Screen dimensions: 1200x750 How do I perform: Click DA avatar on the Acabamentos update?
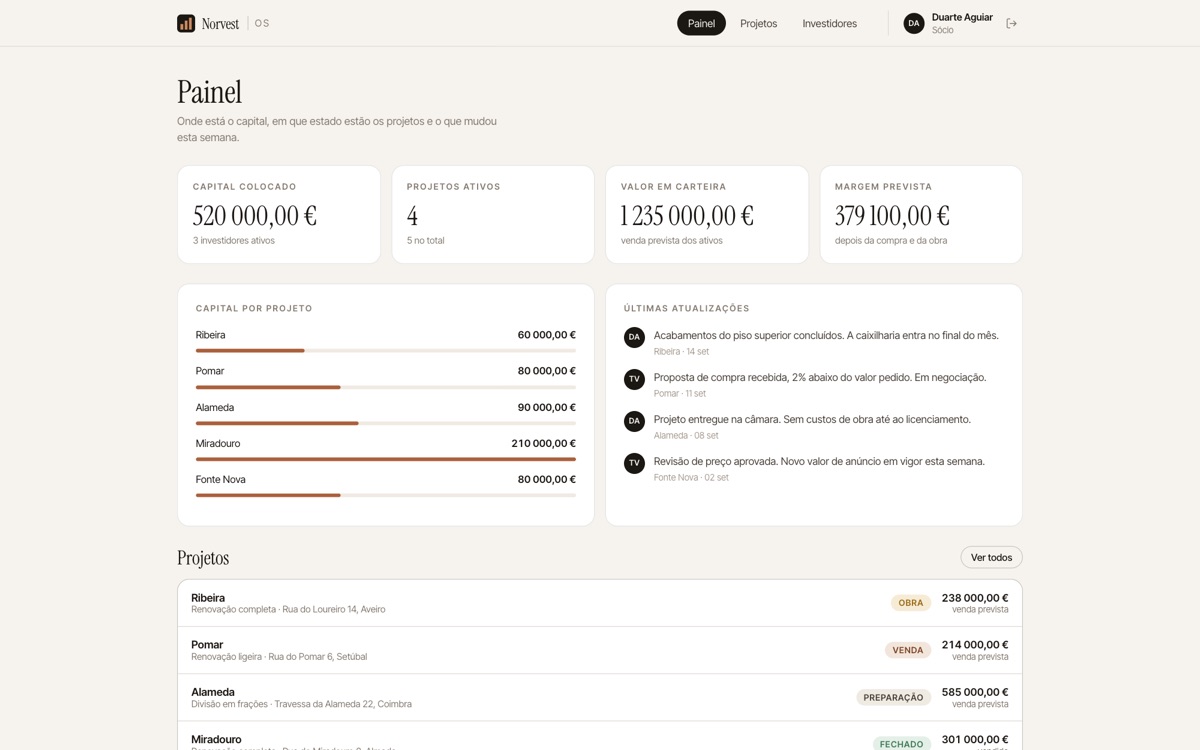(x=634, y=337)
